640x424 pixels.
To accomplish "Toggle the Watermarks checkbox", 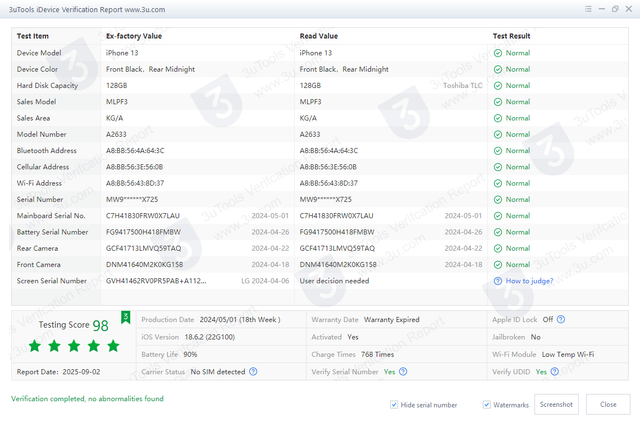I will [487, 404].
